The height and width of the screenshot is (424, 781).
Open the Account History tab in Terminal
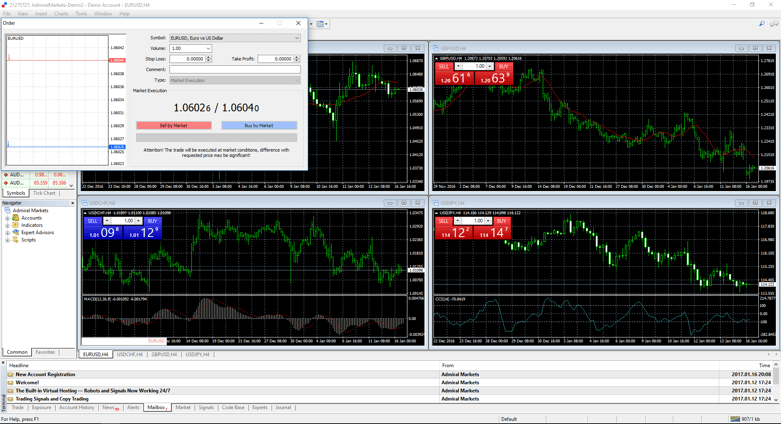tap(76, 408)
